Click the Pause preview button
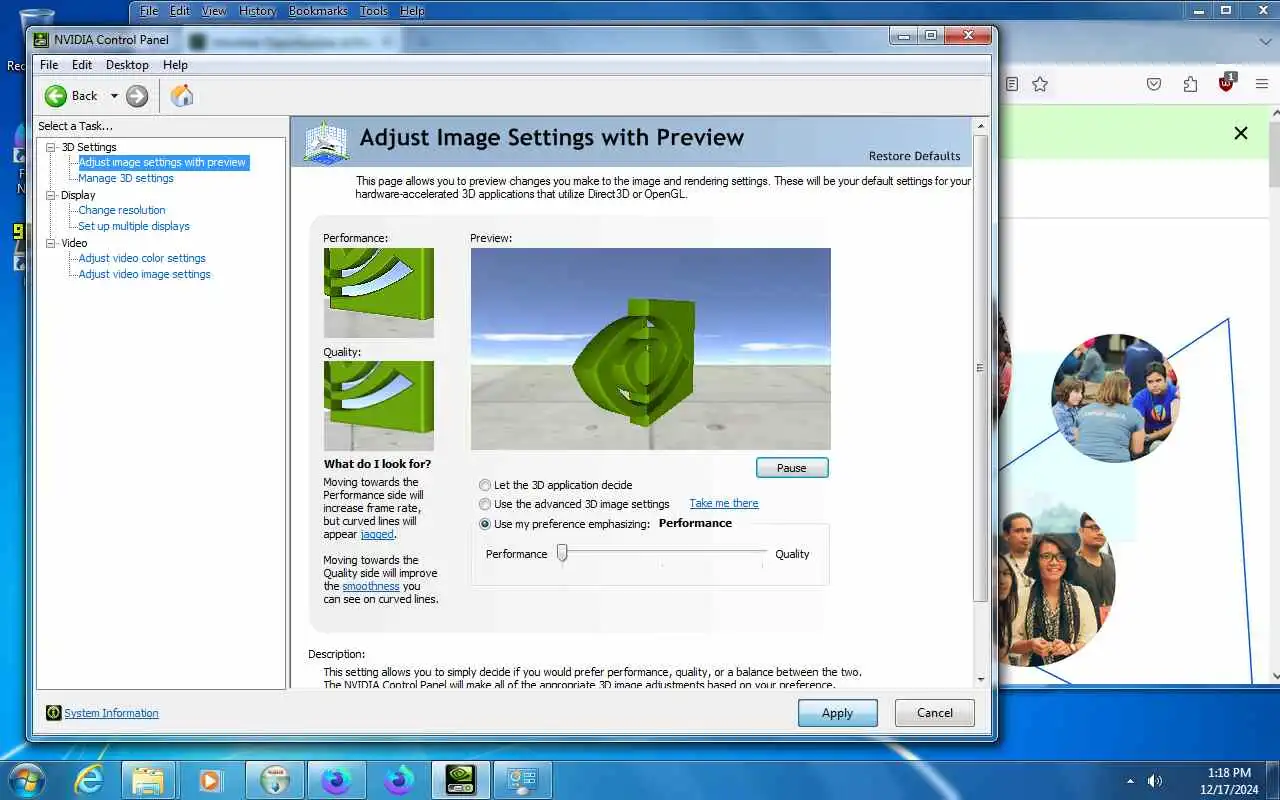 (792, 467)
